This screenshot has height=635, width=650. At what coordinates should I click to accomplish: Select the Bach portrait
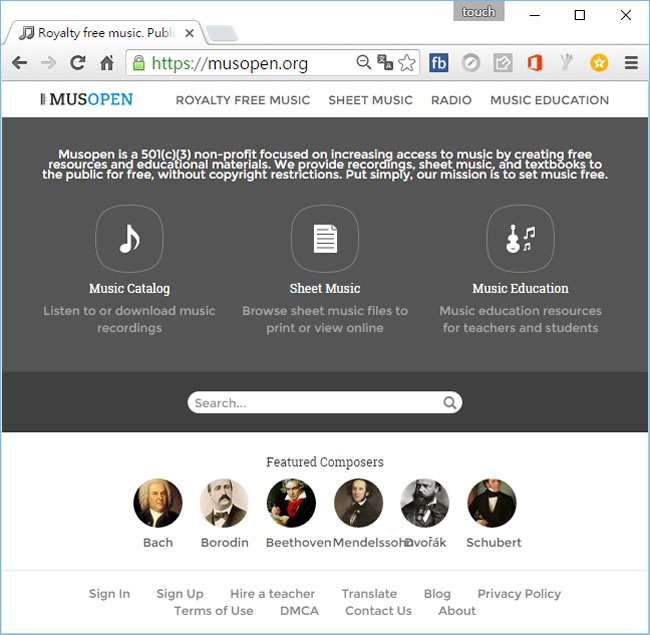coord(158,503)
